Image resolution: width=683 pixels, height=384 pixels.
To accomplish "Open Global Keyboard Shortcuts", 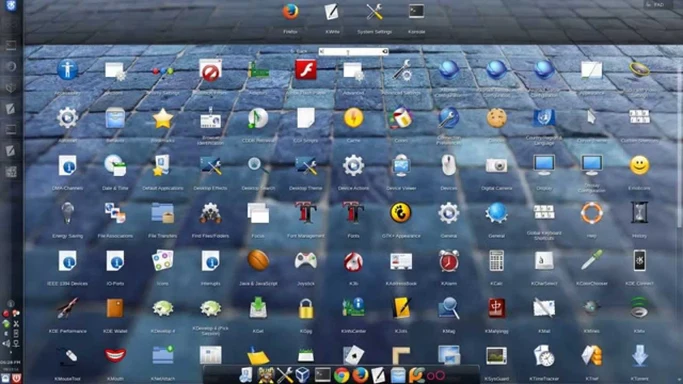I will [544, 213].
